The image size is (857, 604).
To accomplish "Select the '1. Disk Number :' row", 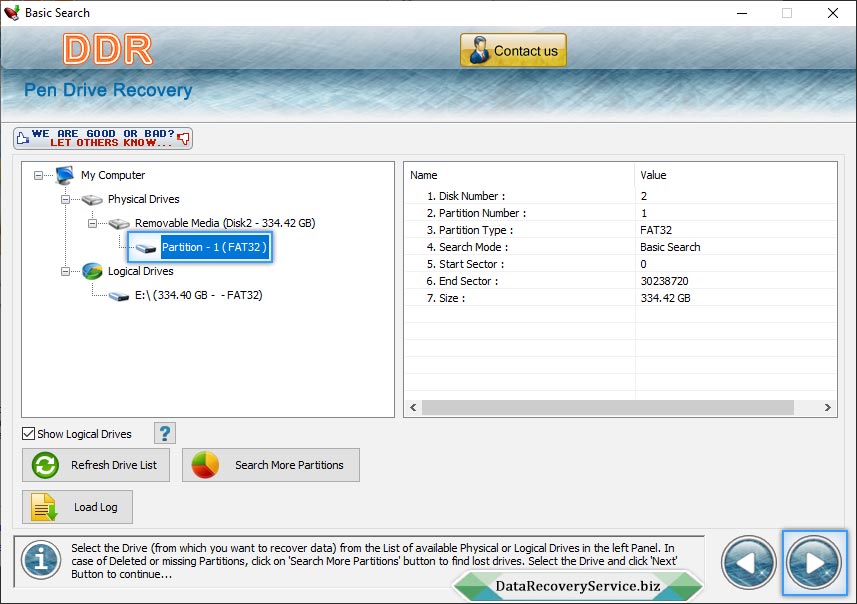I will click(x=620, y=196).
